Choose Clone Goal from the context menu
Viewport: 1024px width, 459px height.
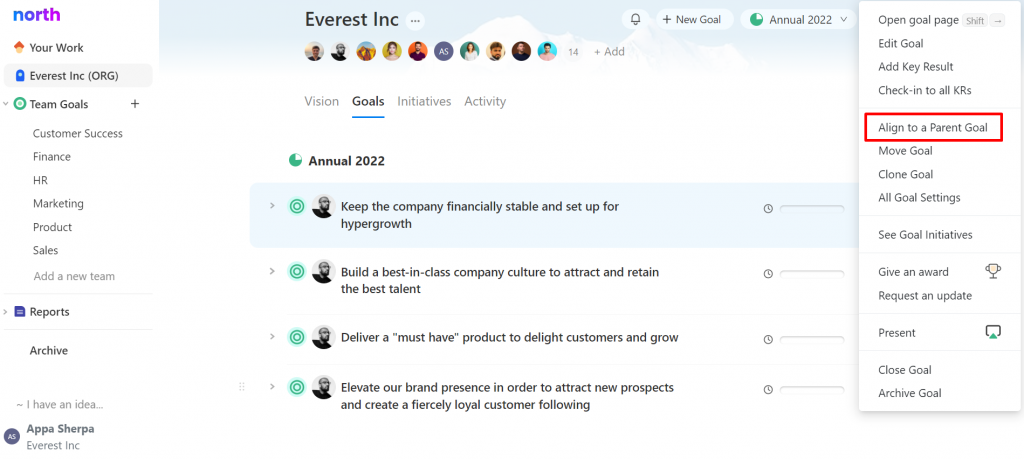click(905, 174)
